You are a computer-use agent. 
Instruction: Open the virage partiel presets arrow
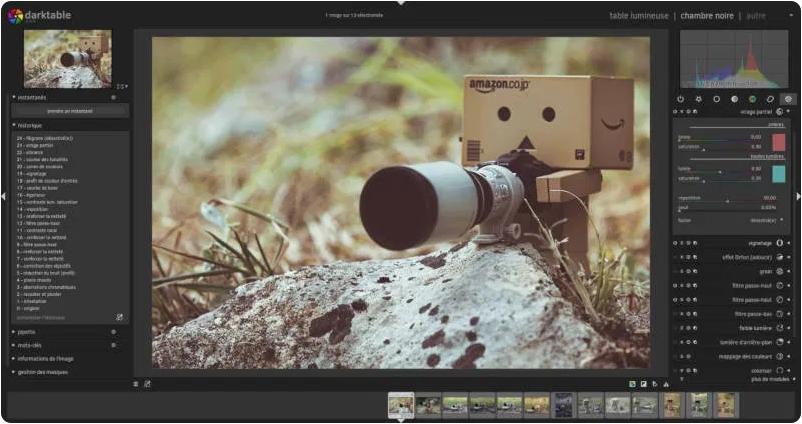(x=789, y=111)
